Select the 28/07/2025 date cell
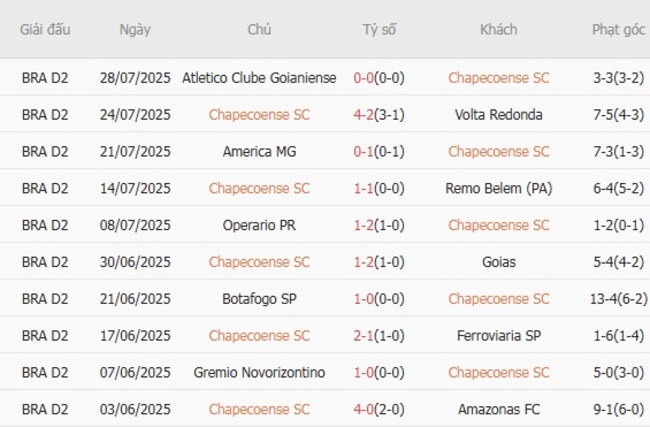 click(135, 78)
